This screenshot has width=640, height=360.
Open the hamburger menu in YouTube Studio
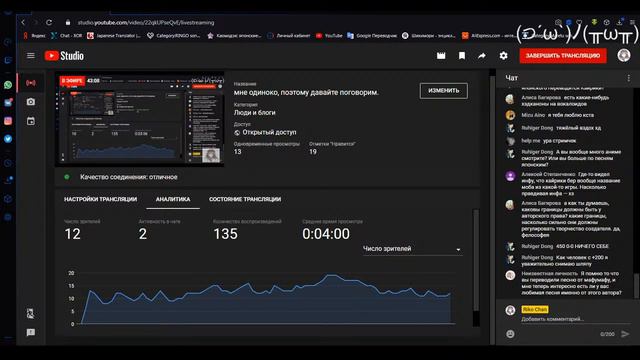31,56
